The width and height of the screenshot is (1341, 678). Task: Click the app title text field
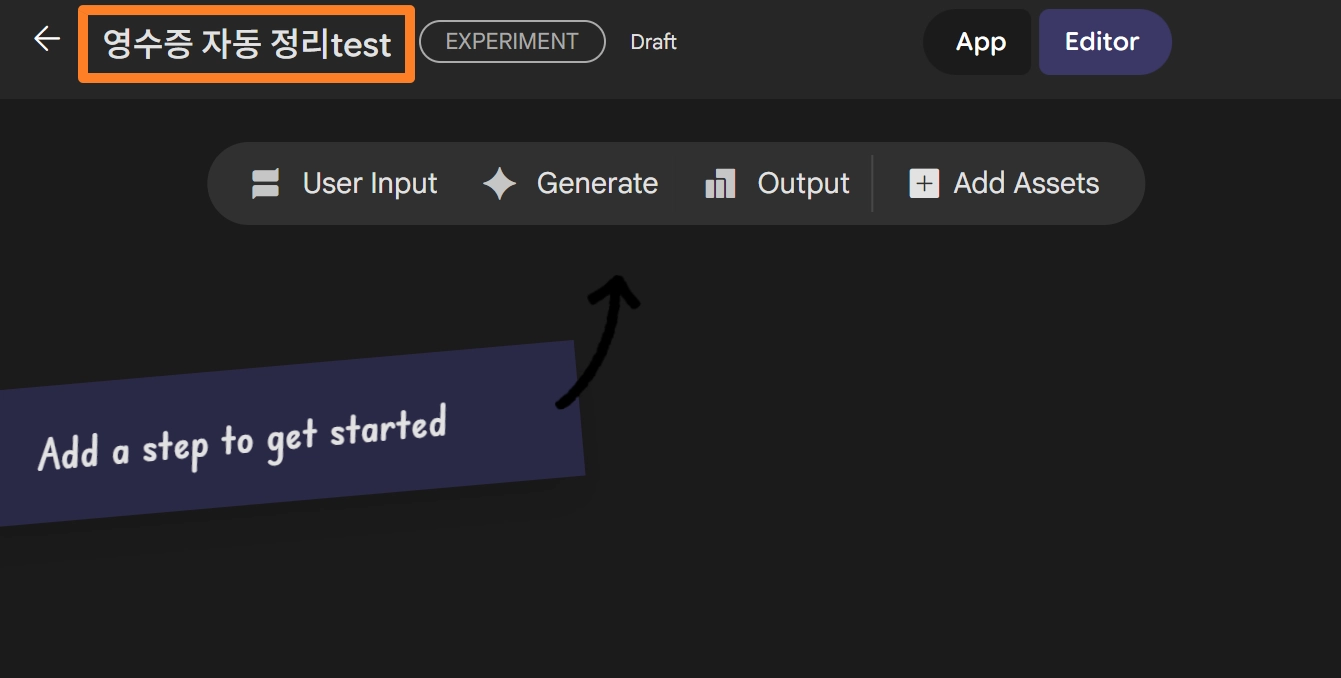246,44
